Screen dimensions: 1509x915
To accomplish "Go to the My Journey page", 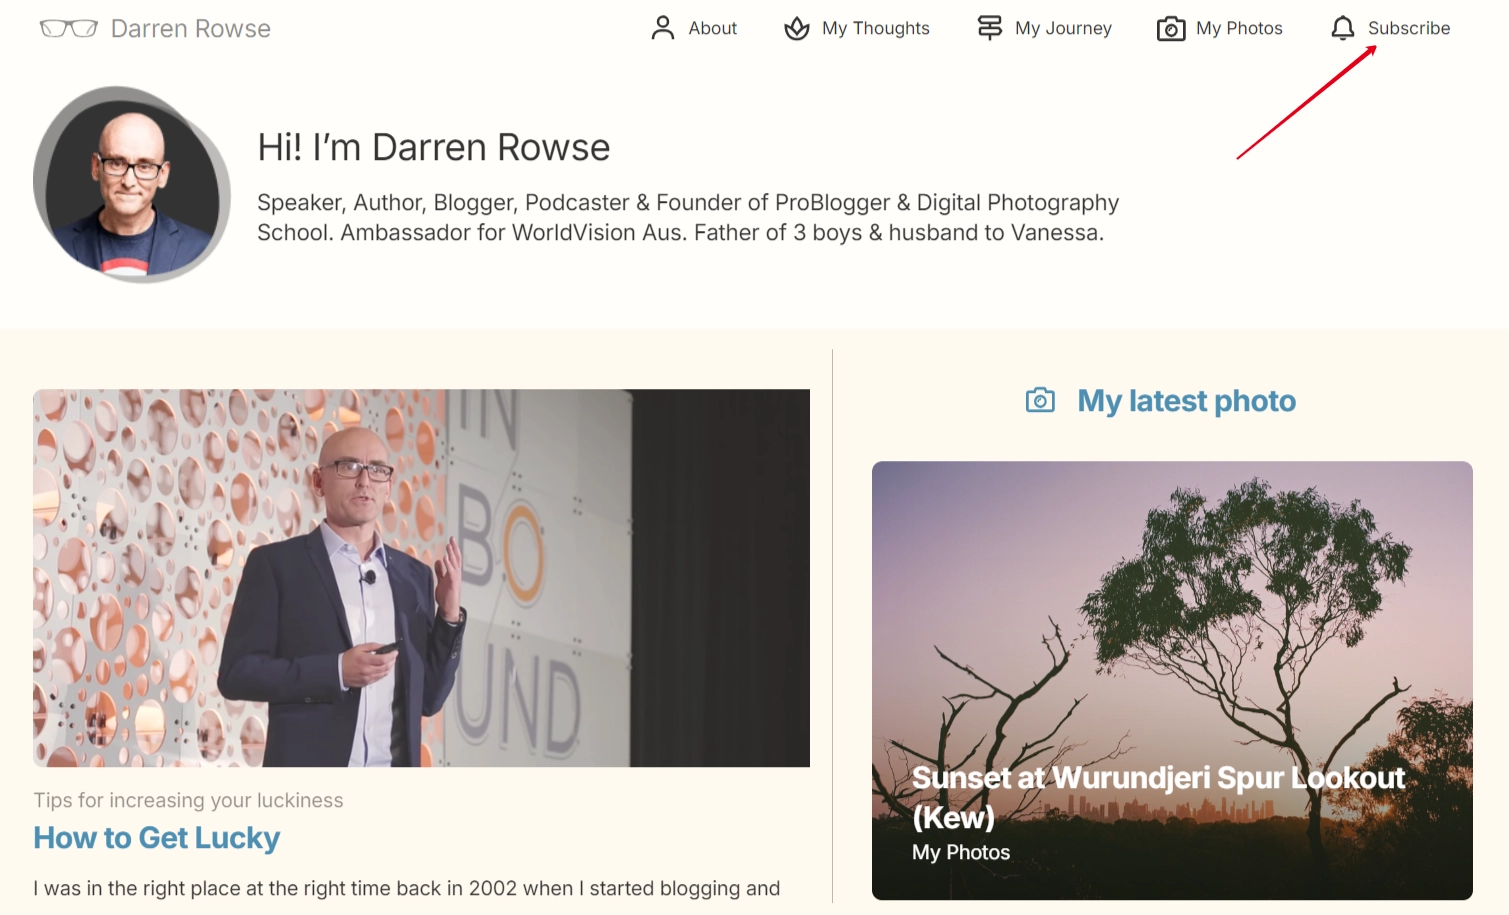I will 1063,28.
